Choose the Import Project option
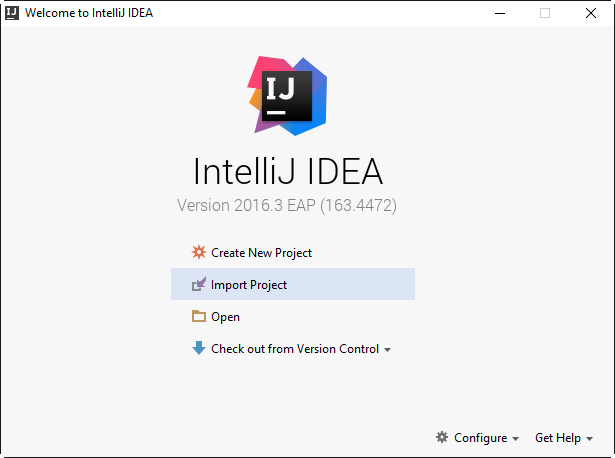The width and height of the screenshot is (615, 458). pos(249,285)
